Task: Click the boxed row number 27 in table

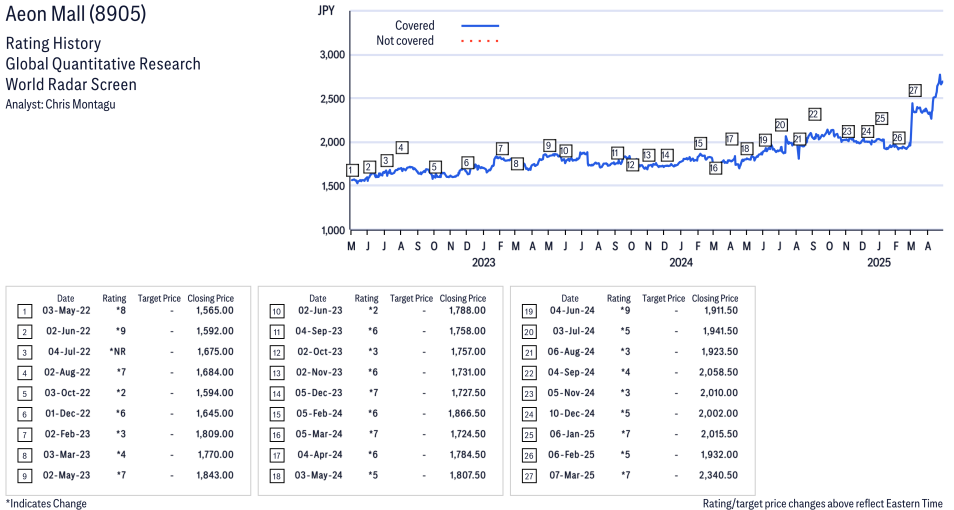Action: (529, 476)
